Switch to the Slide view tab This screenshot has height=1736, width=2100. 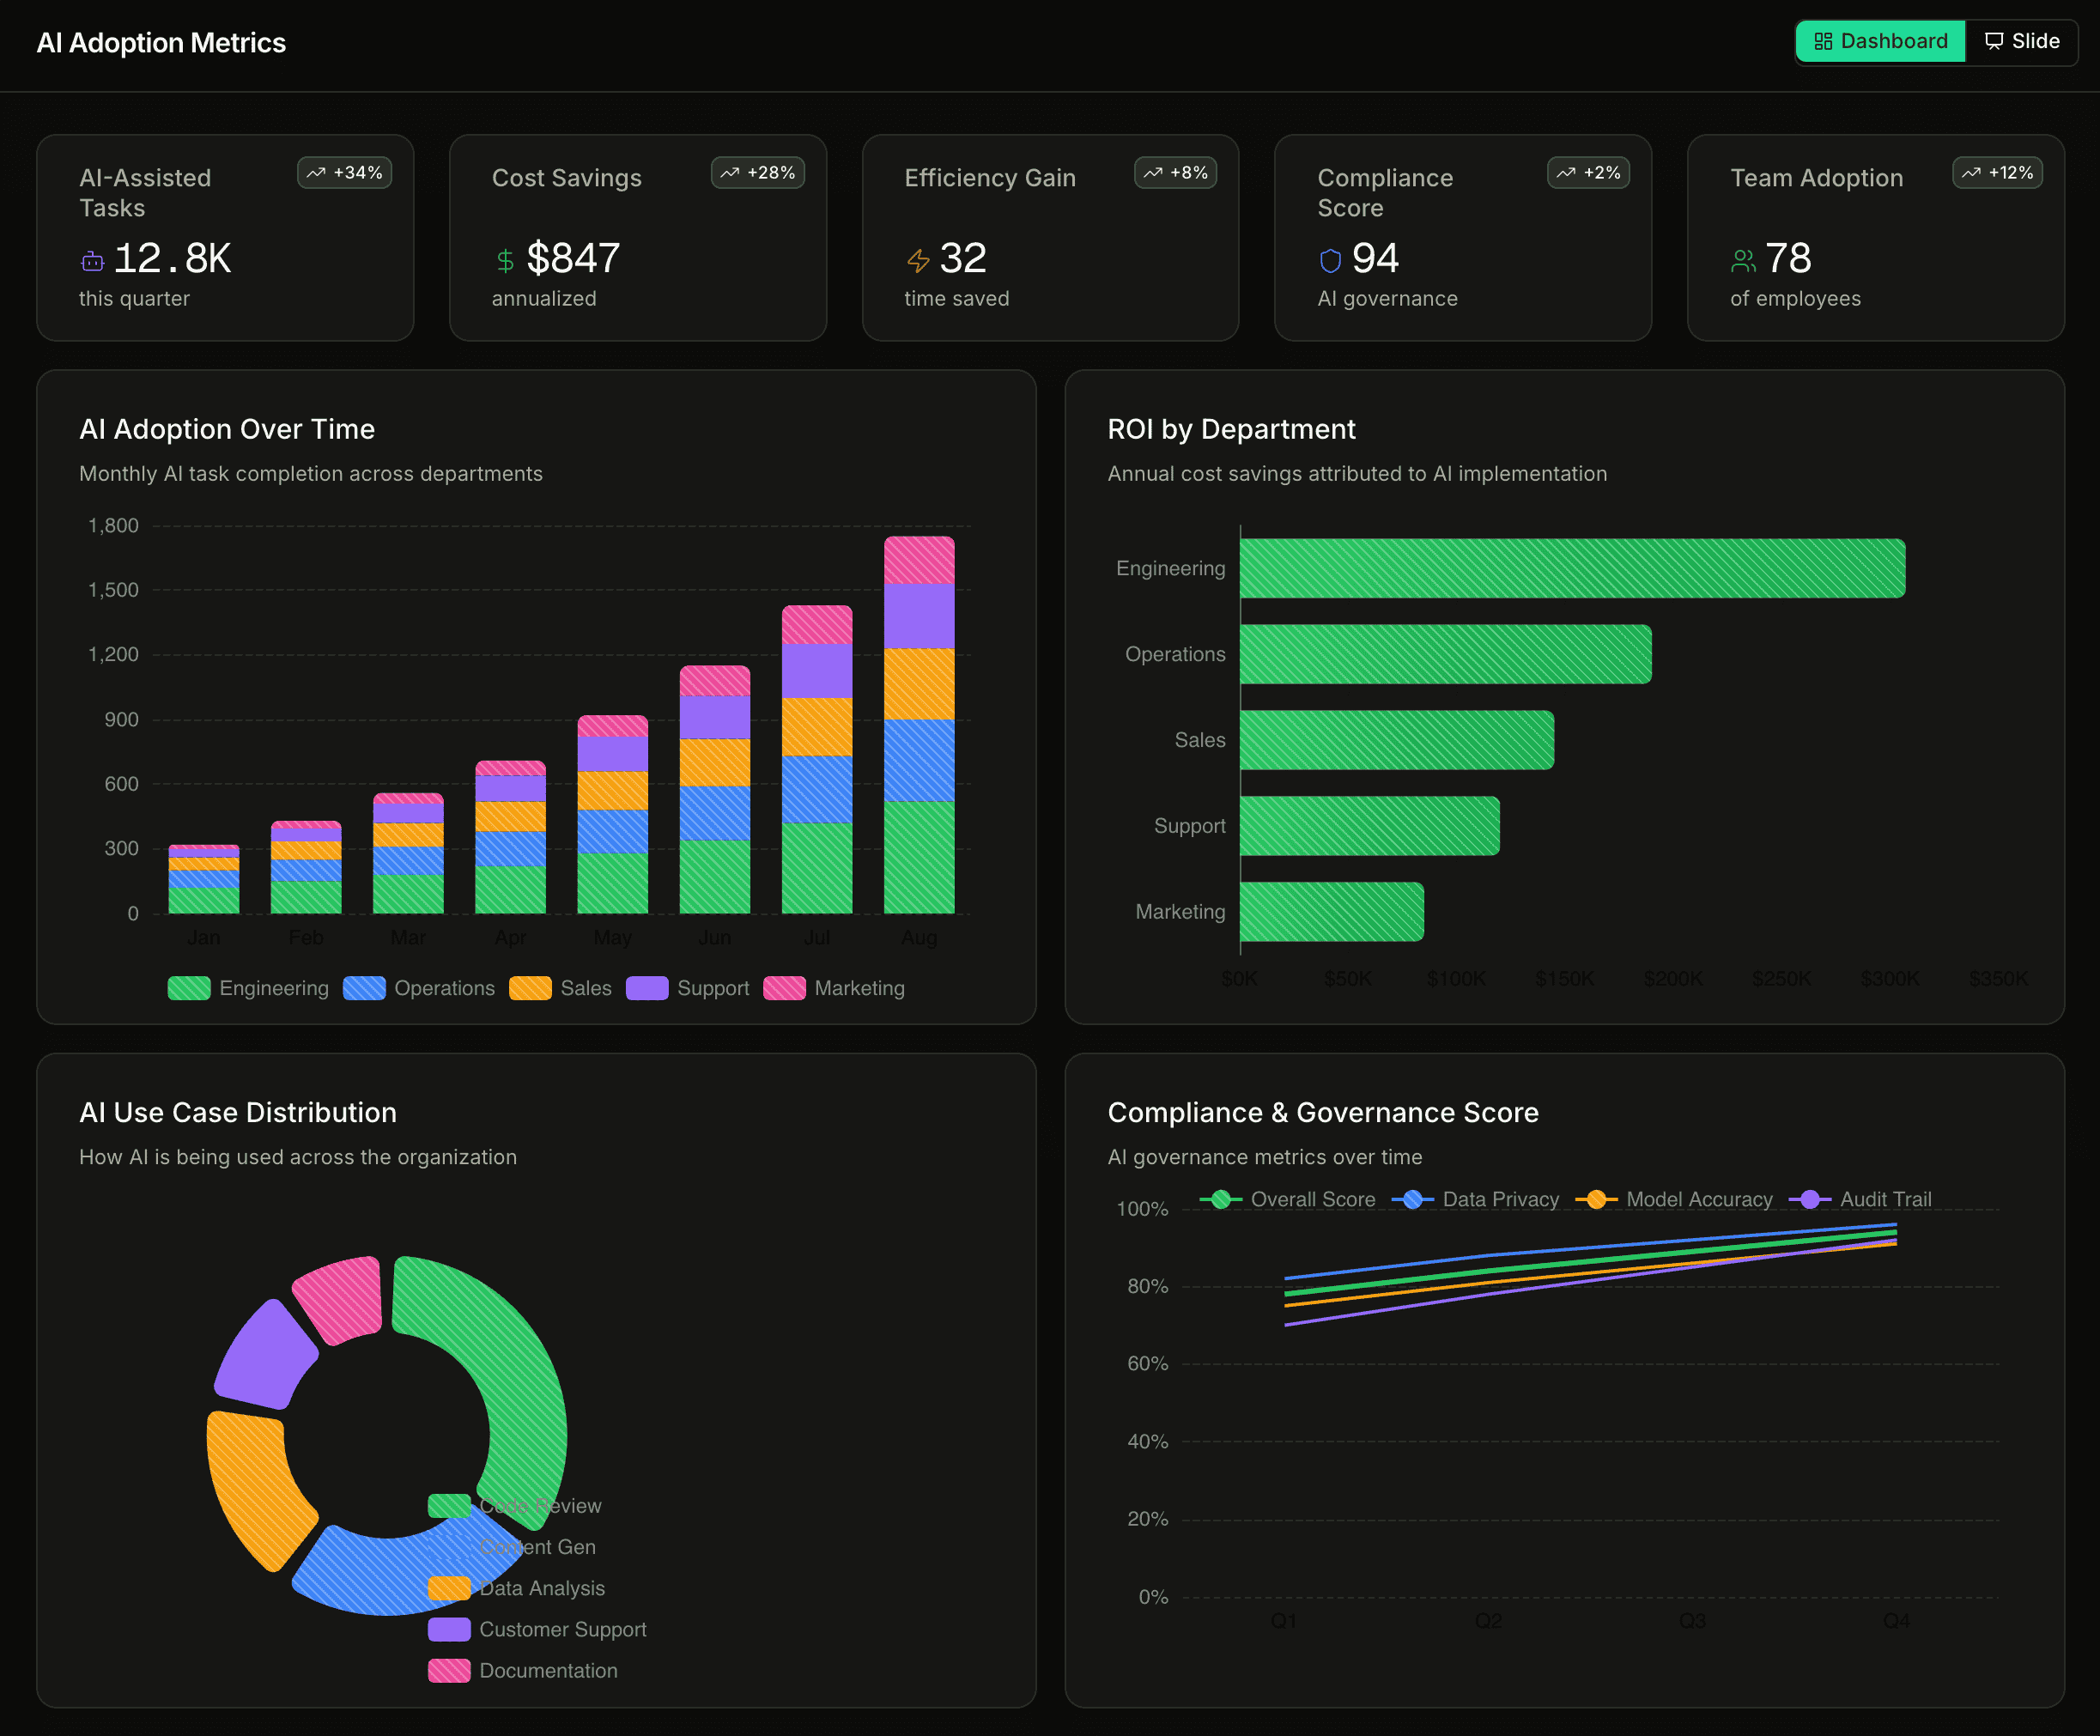pos(2021,42)
